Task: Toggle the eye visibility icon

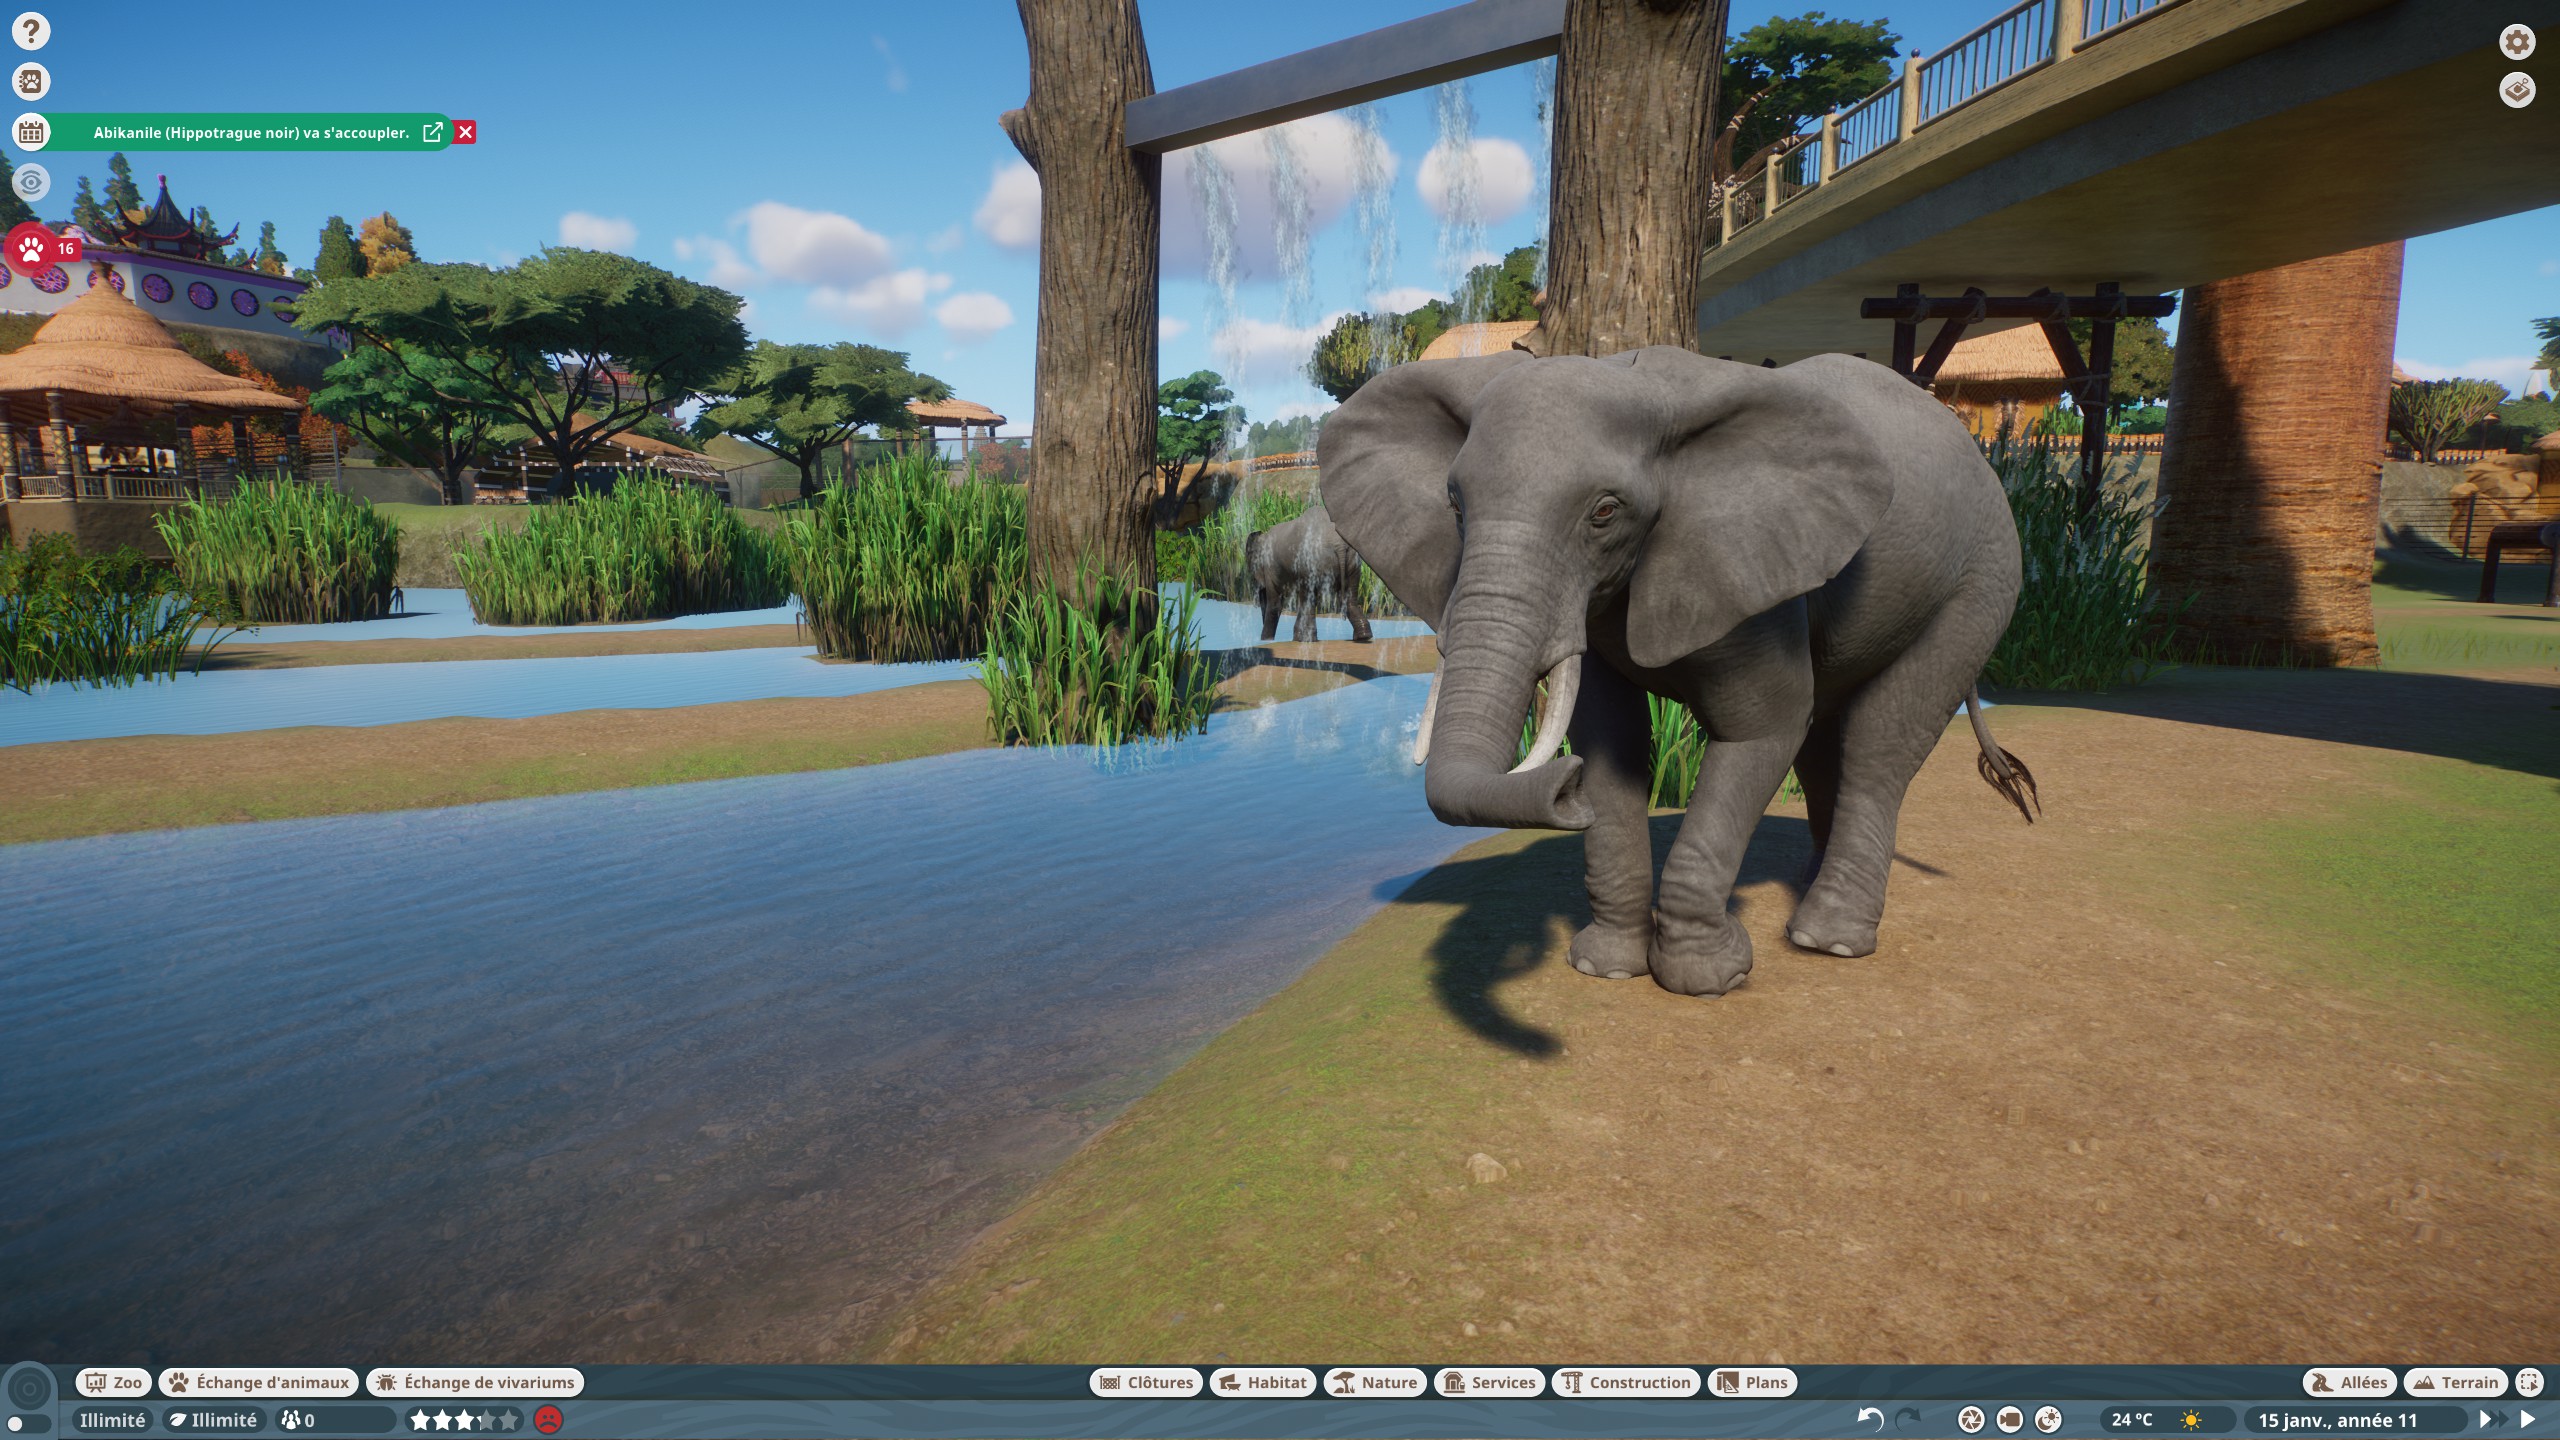Action: click(31, 182)
